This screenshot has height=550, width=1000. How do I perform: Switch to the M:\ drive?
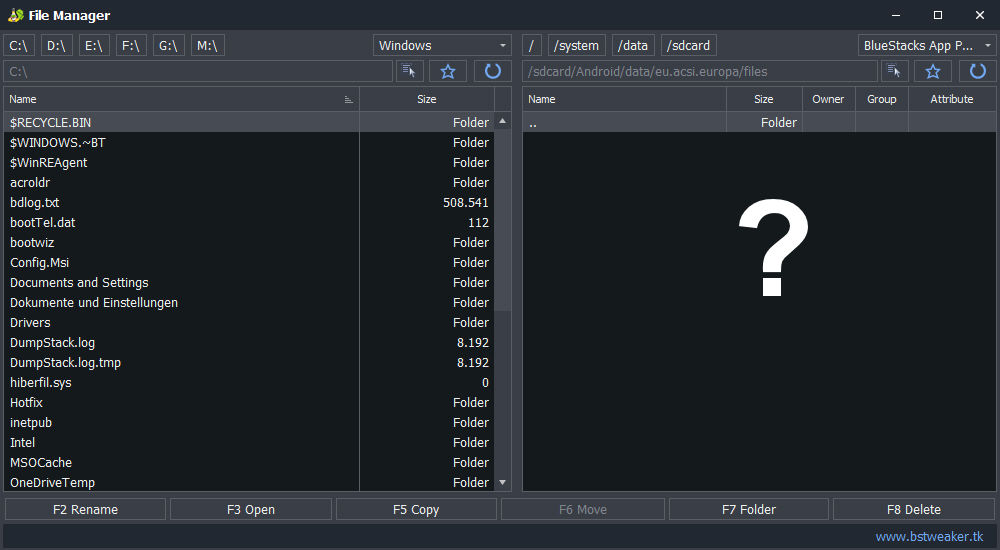pyautogui.click(x=207, y=45)
